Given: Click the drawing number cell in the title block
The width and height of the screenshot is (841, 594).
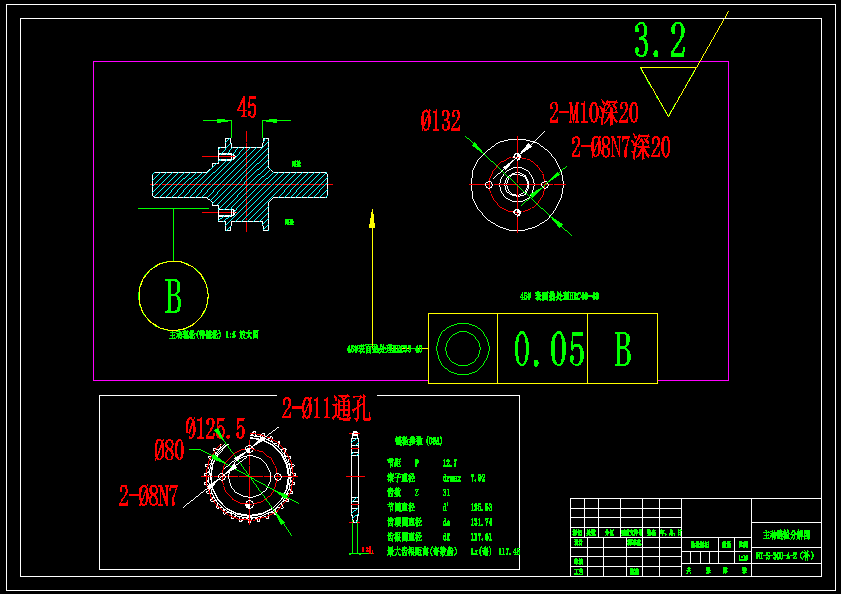Looking at the screenshot, I should tap(786, 556).
